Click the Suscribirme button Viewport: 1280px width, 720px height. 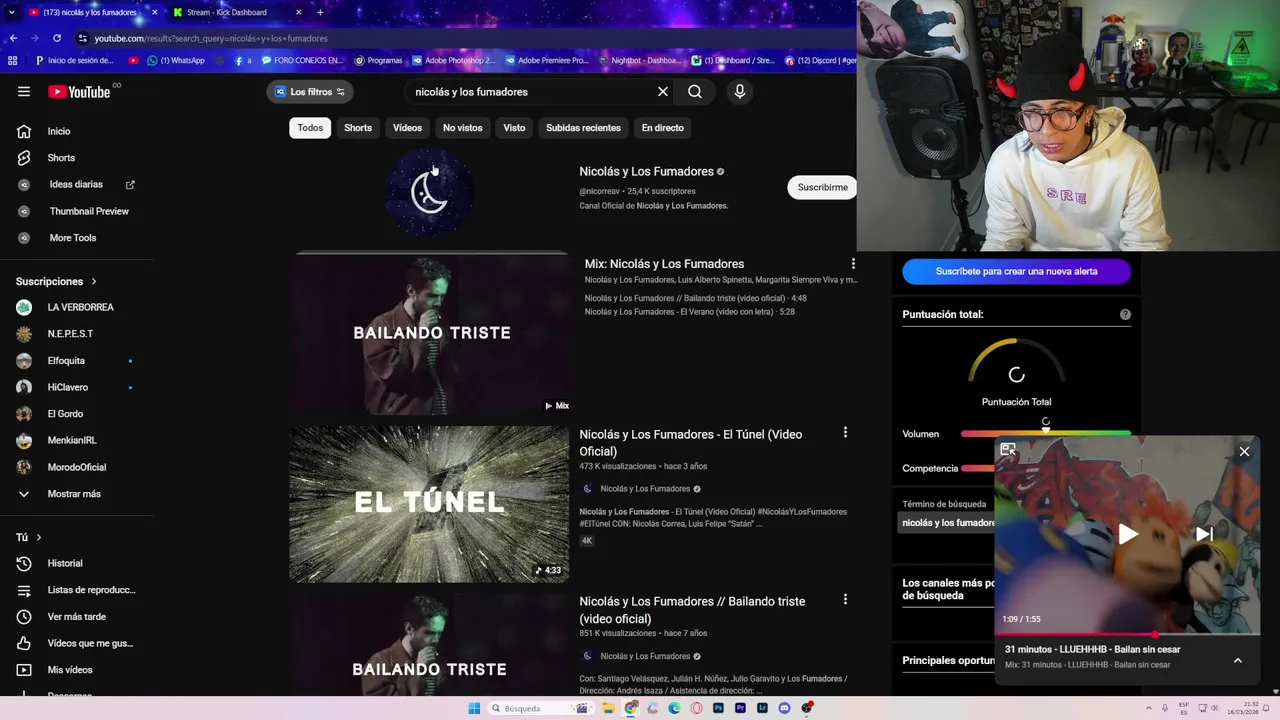(x=822, y=187)
